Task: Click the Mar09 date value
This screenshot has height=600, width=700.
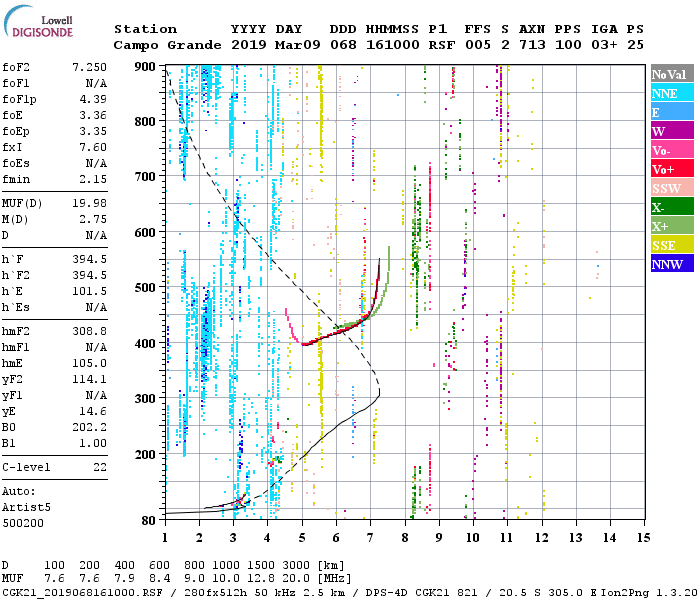Action: tap(298, 45)
